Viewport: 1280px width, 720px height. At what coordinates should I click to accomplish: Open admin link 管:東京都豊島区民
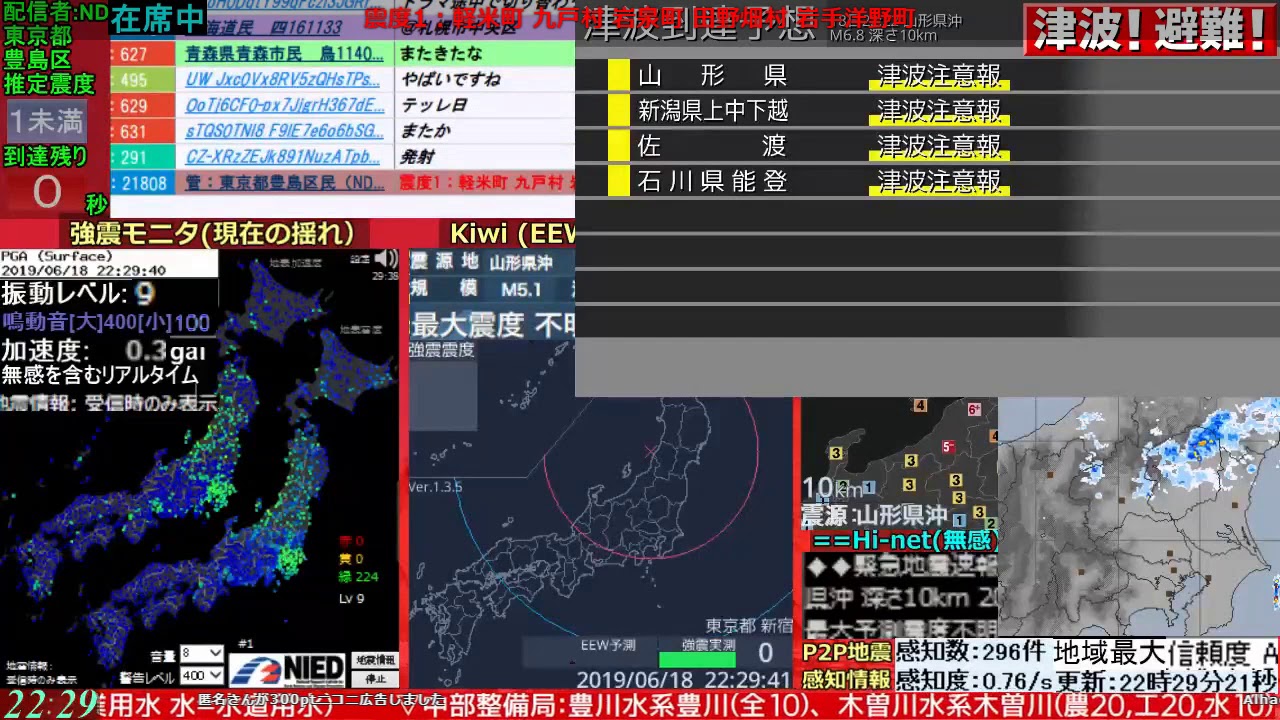285,183
